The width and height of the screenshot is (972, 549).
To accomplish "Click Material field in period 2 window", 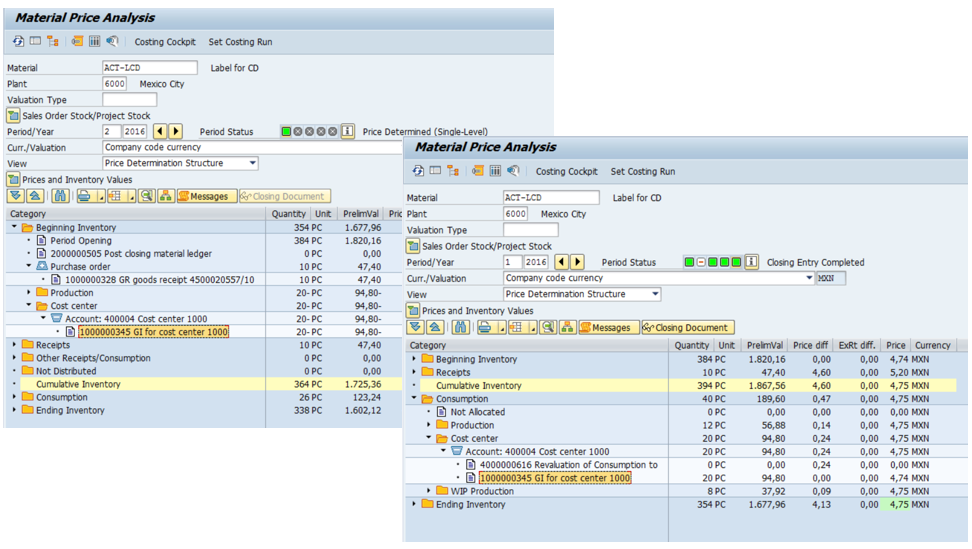I will 150,68.
